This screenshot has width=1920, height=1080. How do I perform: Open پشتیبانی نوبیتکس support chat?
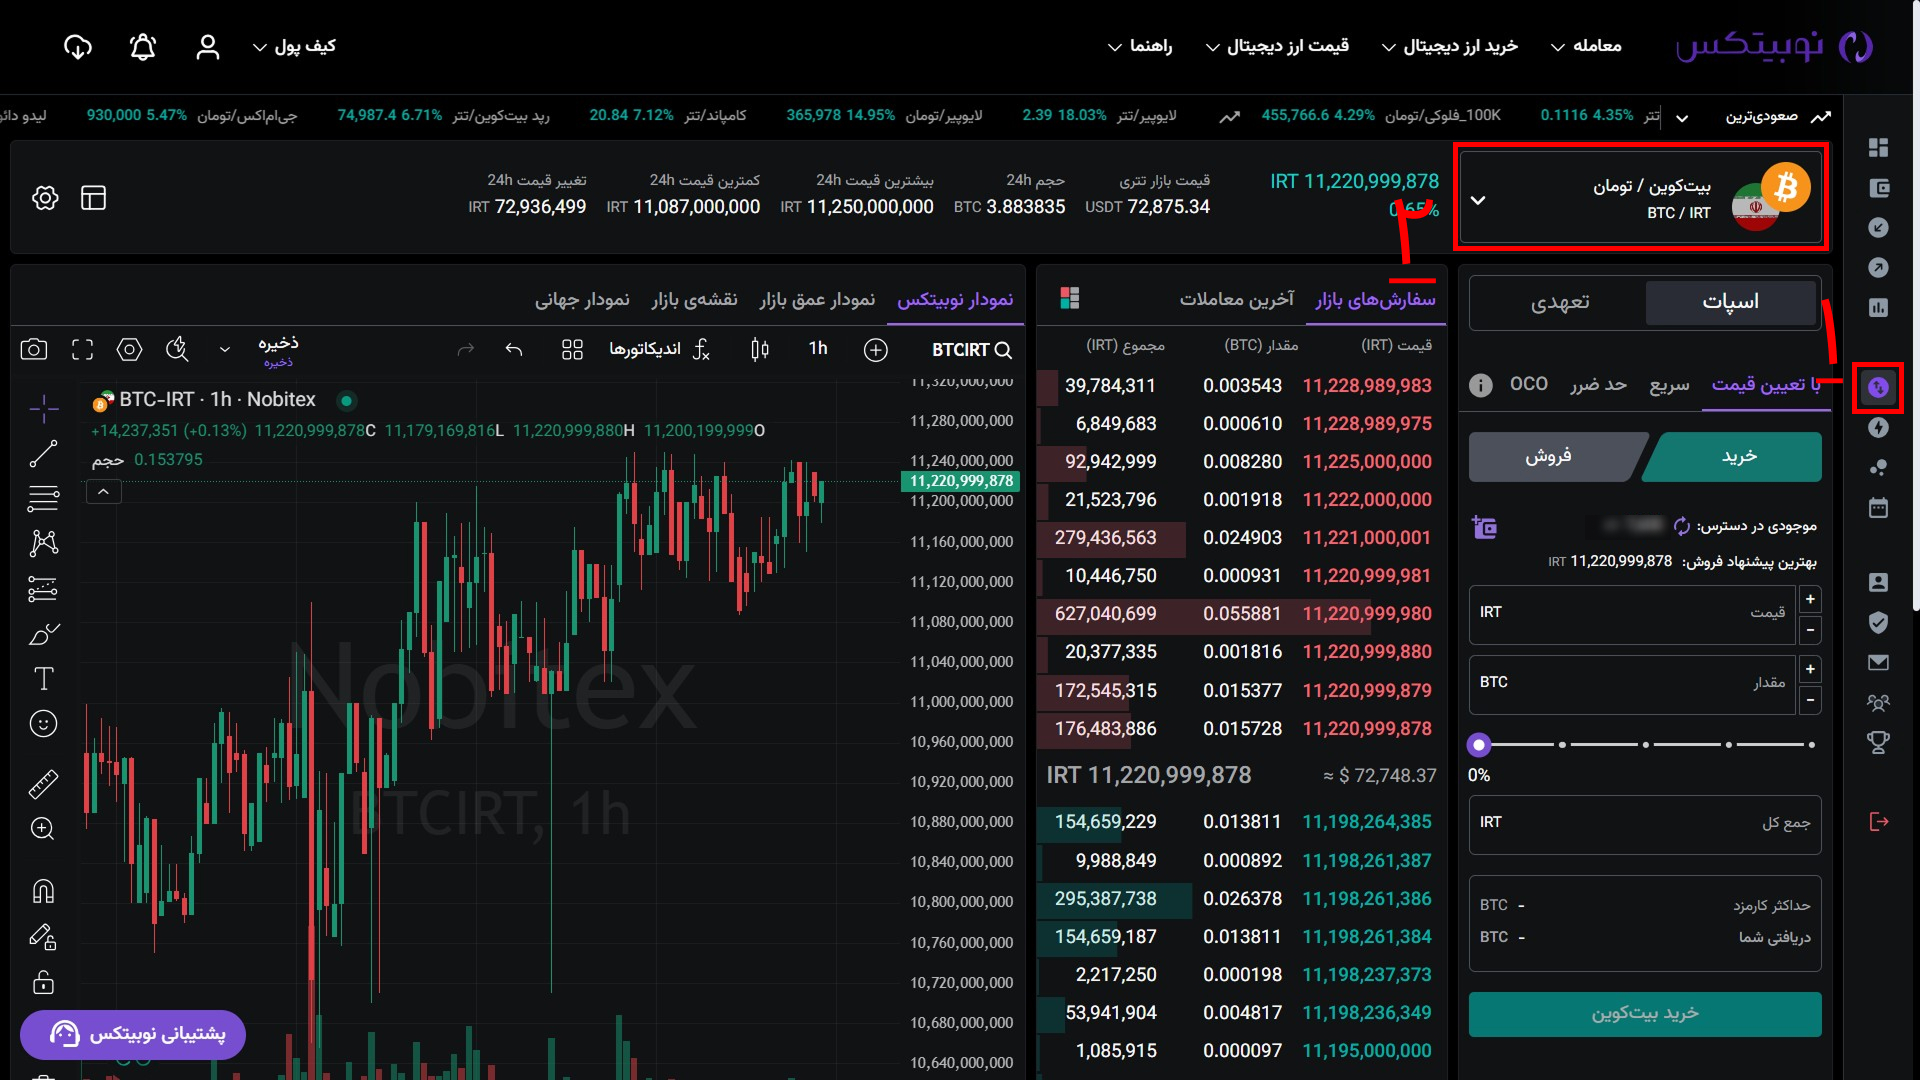coord(133,1034)
